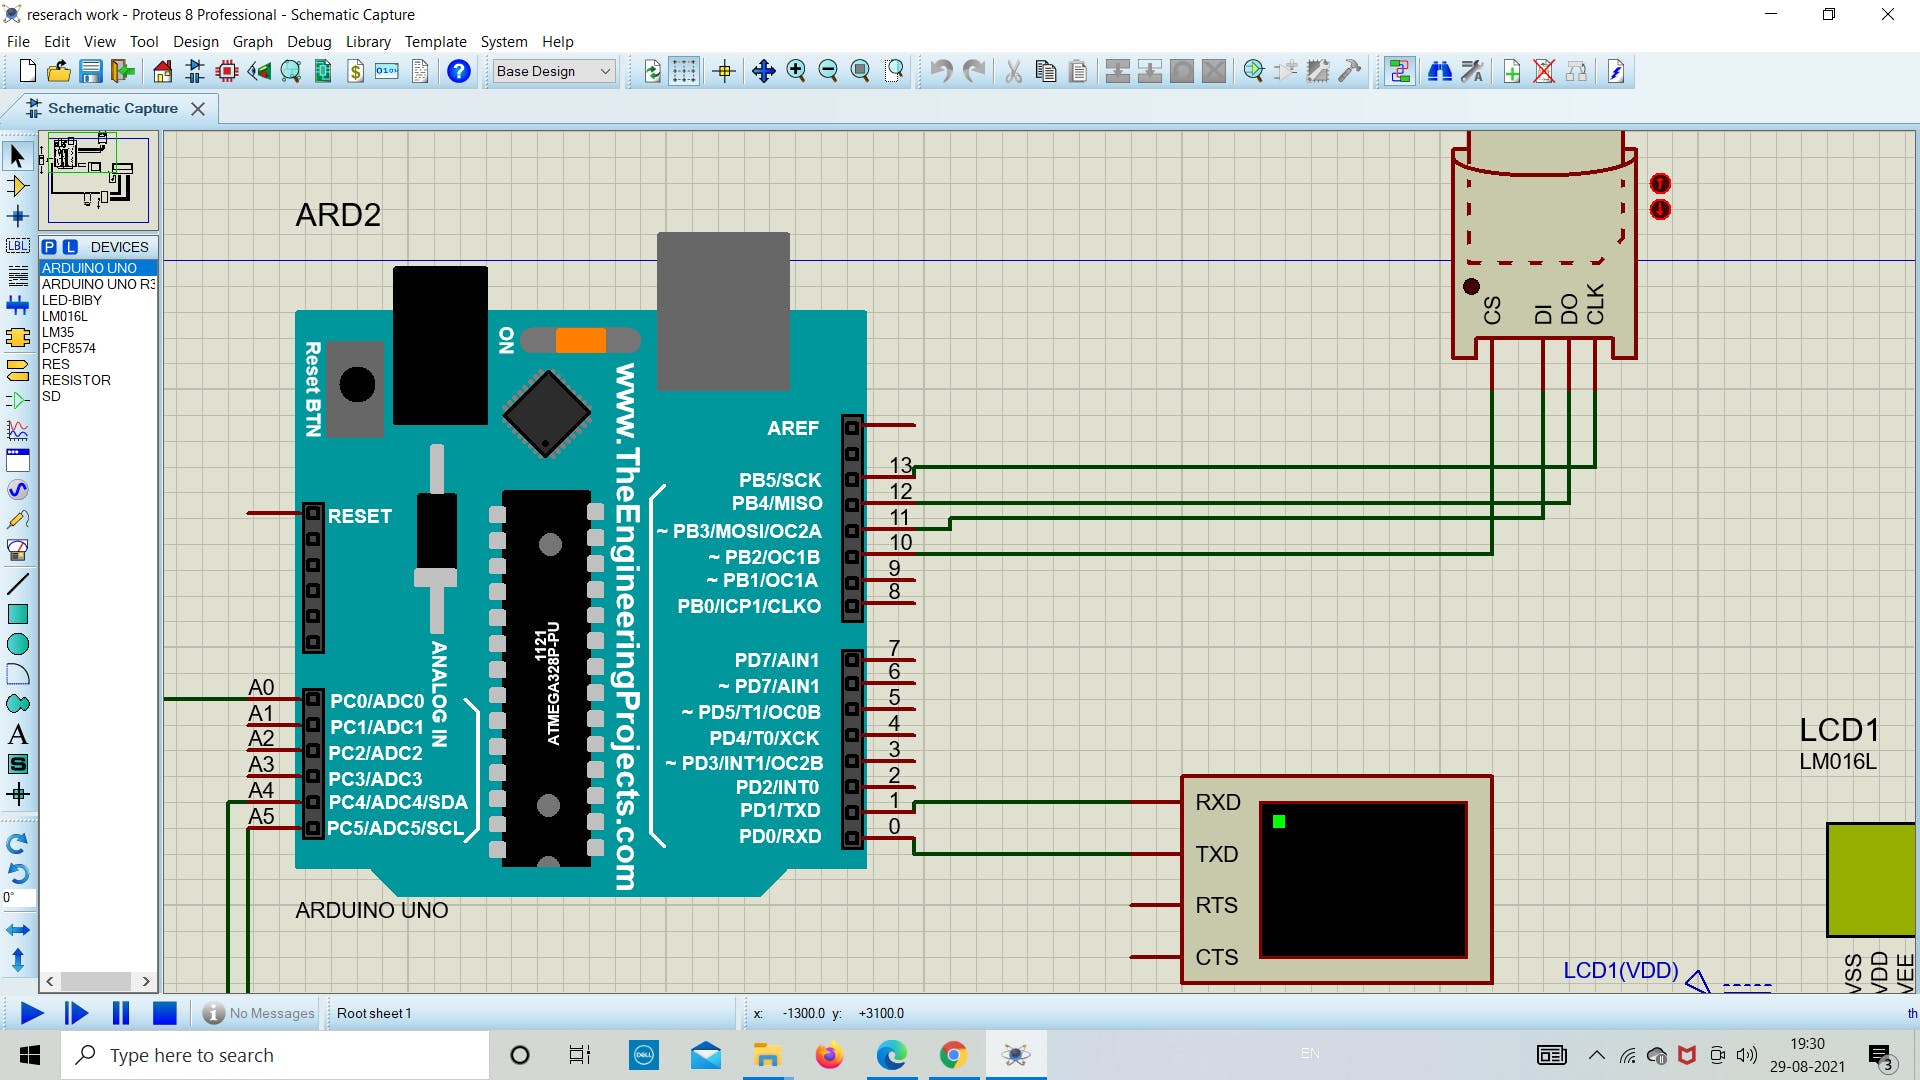Viewport: 1920px width, 1080px height.
Task: Zoom in using the magnifier plus icon
Action: (x=796, y=71)
